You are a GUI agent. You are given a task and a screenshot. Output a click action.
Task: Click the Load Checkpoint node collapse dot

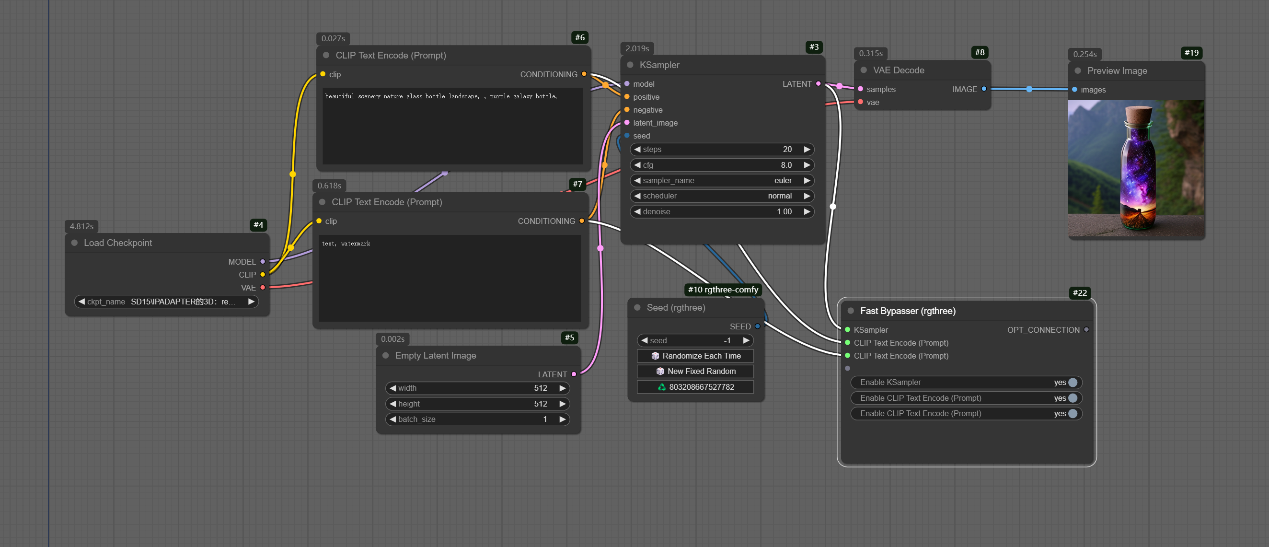75,243
